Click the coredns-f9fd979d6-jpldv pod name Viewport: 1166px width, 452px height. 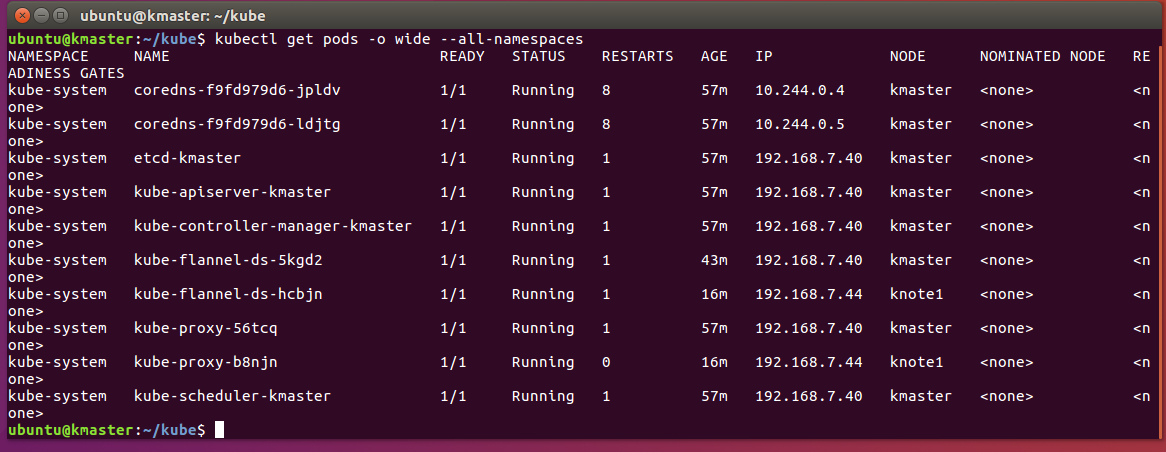237,90
